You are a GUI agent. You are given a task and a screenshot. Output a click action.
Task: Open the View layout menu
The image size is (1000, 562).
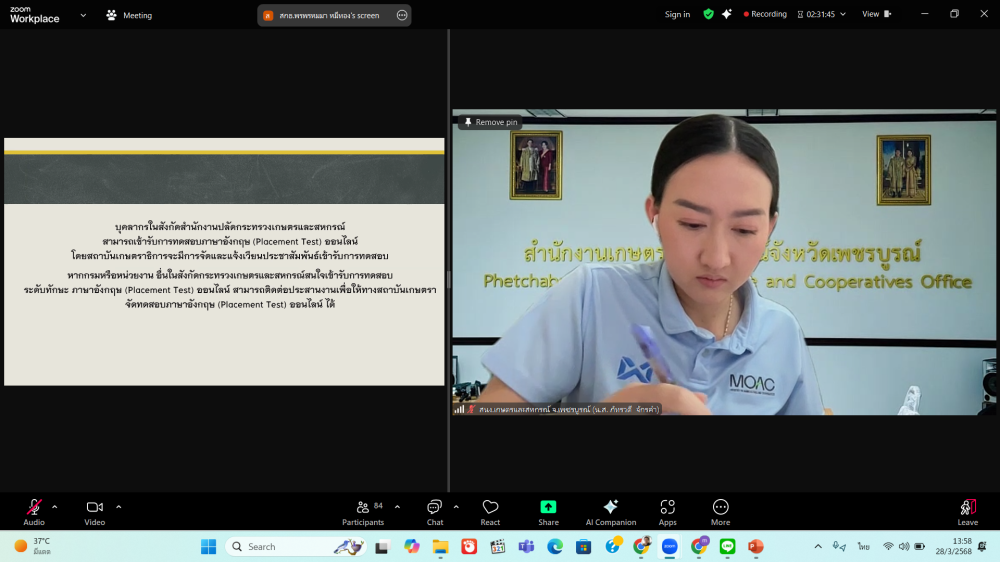(876, 14)
